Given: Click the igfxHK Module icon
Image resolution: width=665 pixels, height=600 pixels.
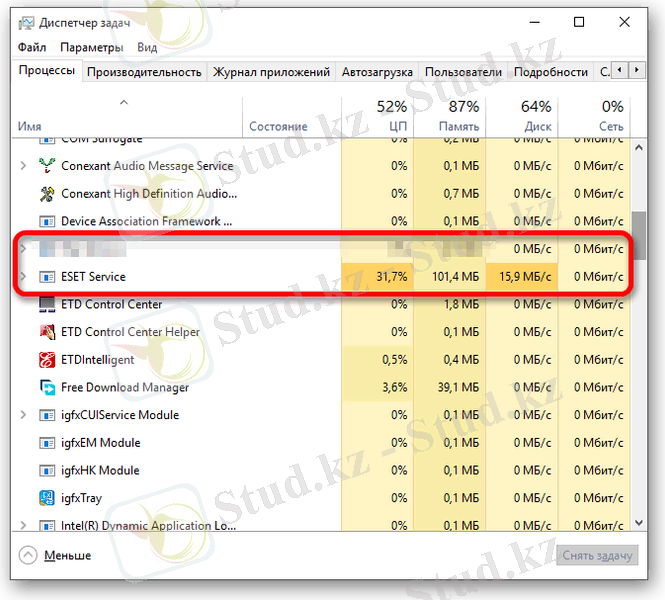Looking at the screenshot, I should click(x=47, y=471).
